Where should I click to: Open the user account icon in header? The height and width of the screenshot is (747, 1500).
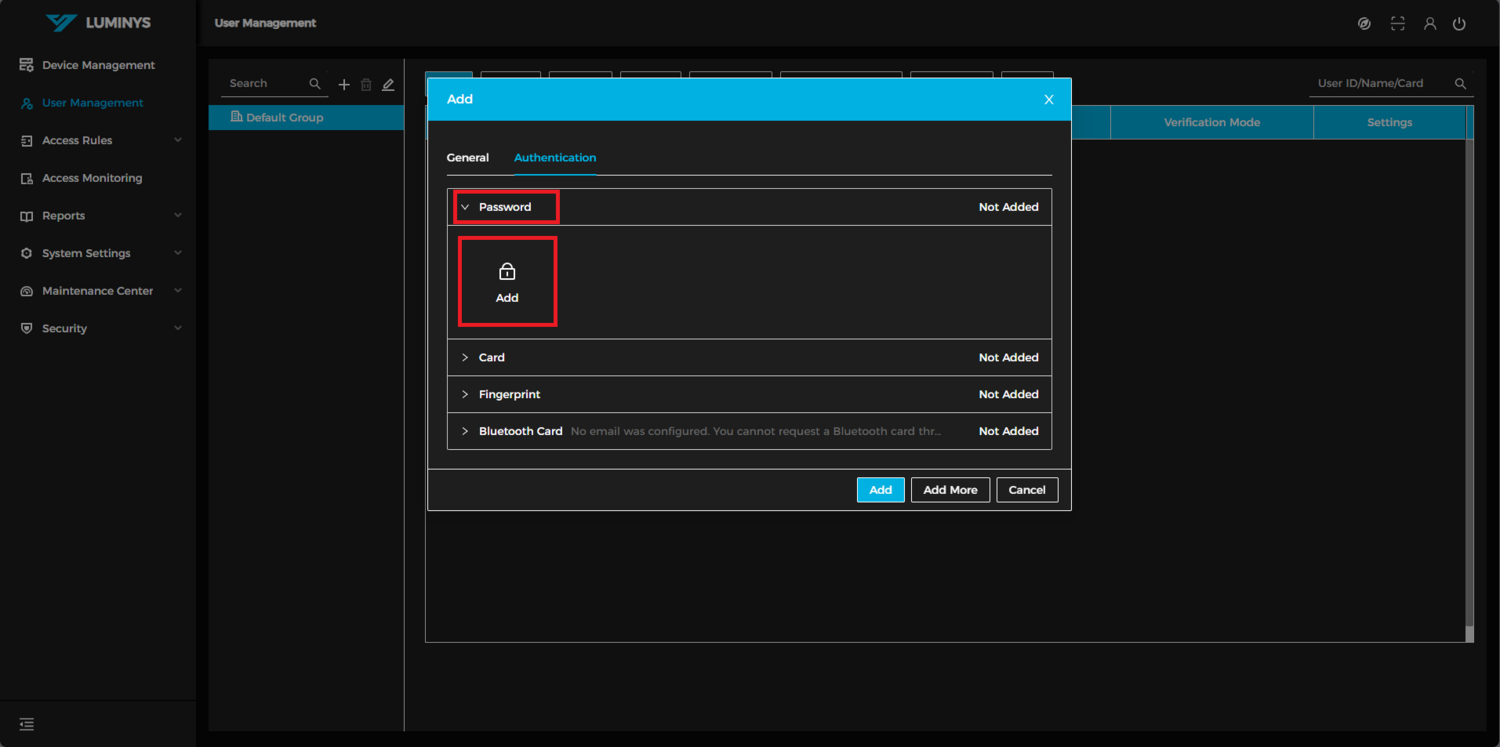point(1430,23)
